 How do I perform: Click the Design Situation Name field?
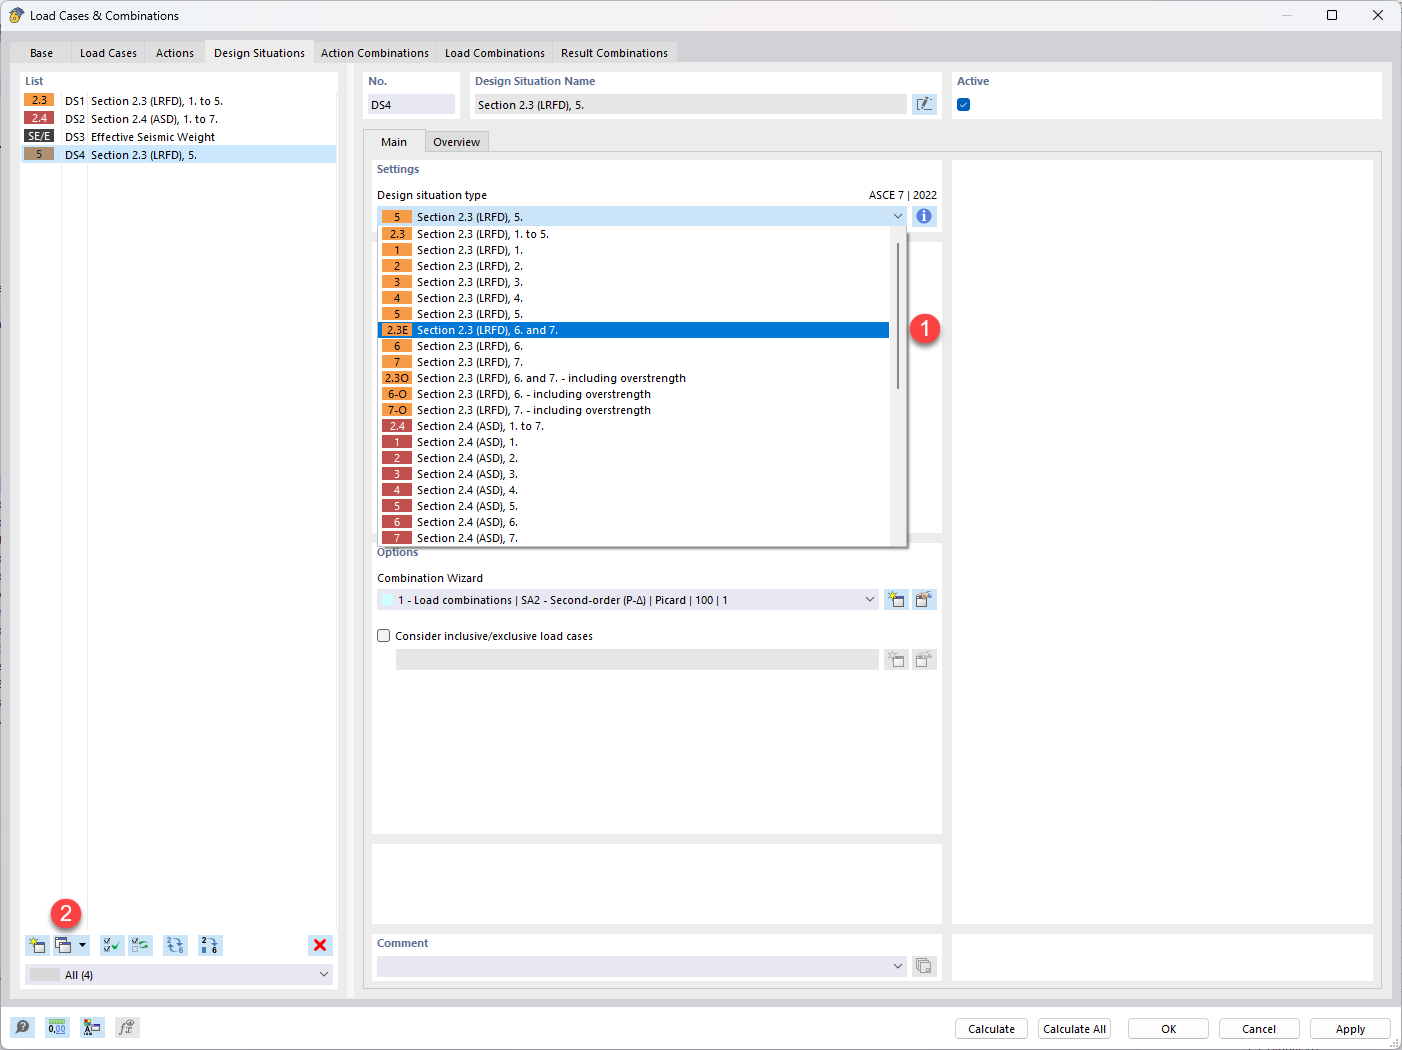pyautogui.click(x=690, y=104)
